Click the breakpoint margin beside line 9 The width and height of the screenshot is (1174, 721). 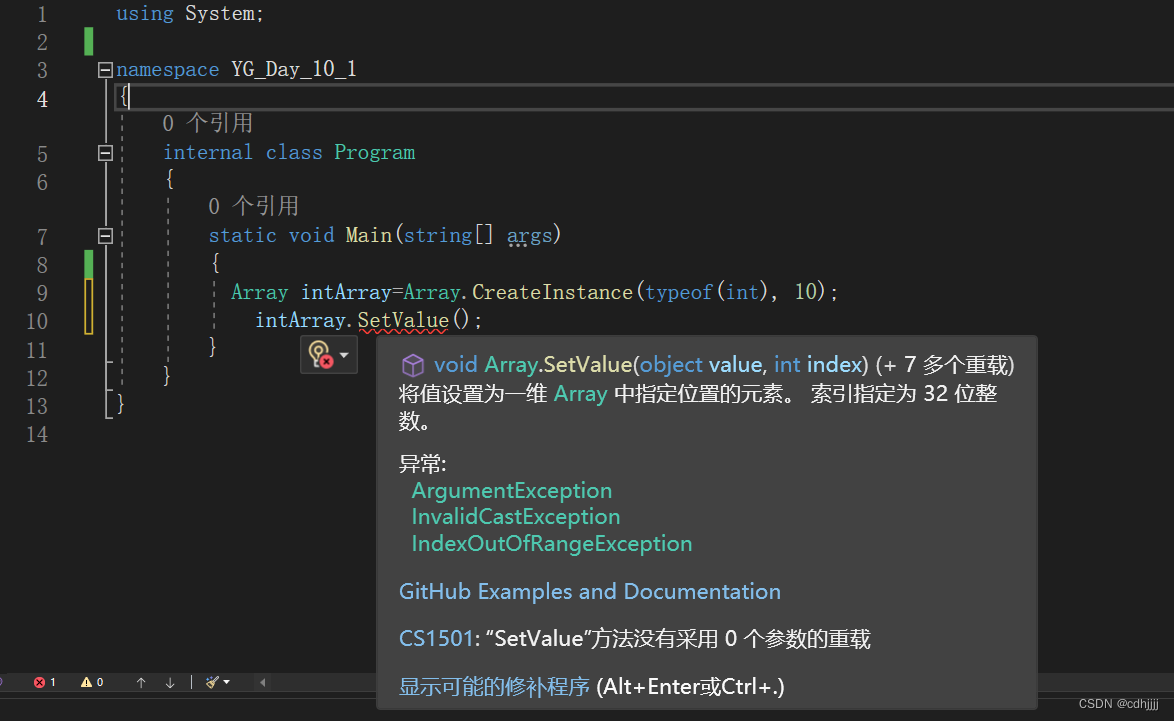coord(15,292)
